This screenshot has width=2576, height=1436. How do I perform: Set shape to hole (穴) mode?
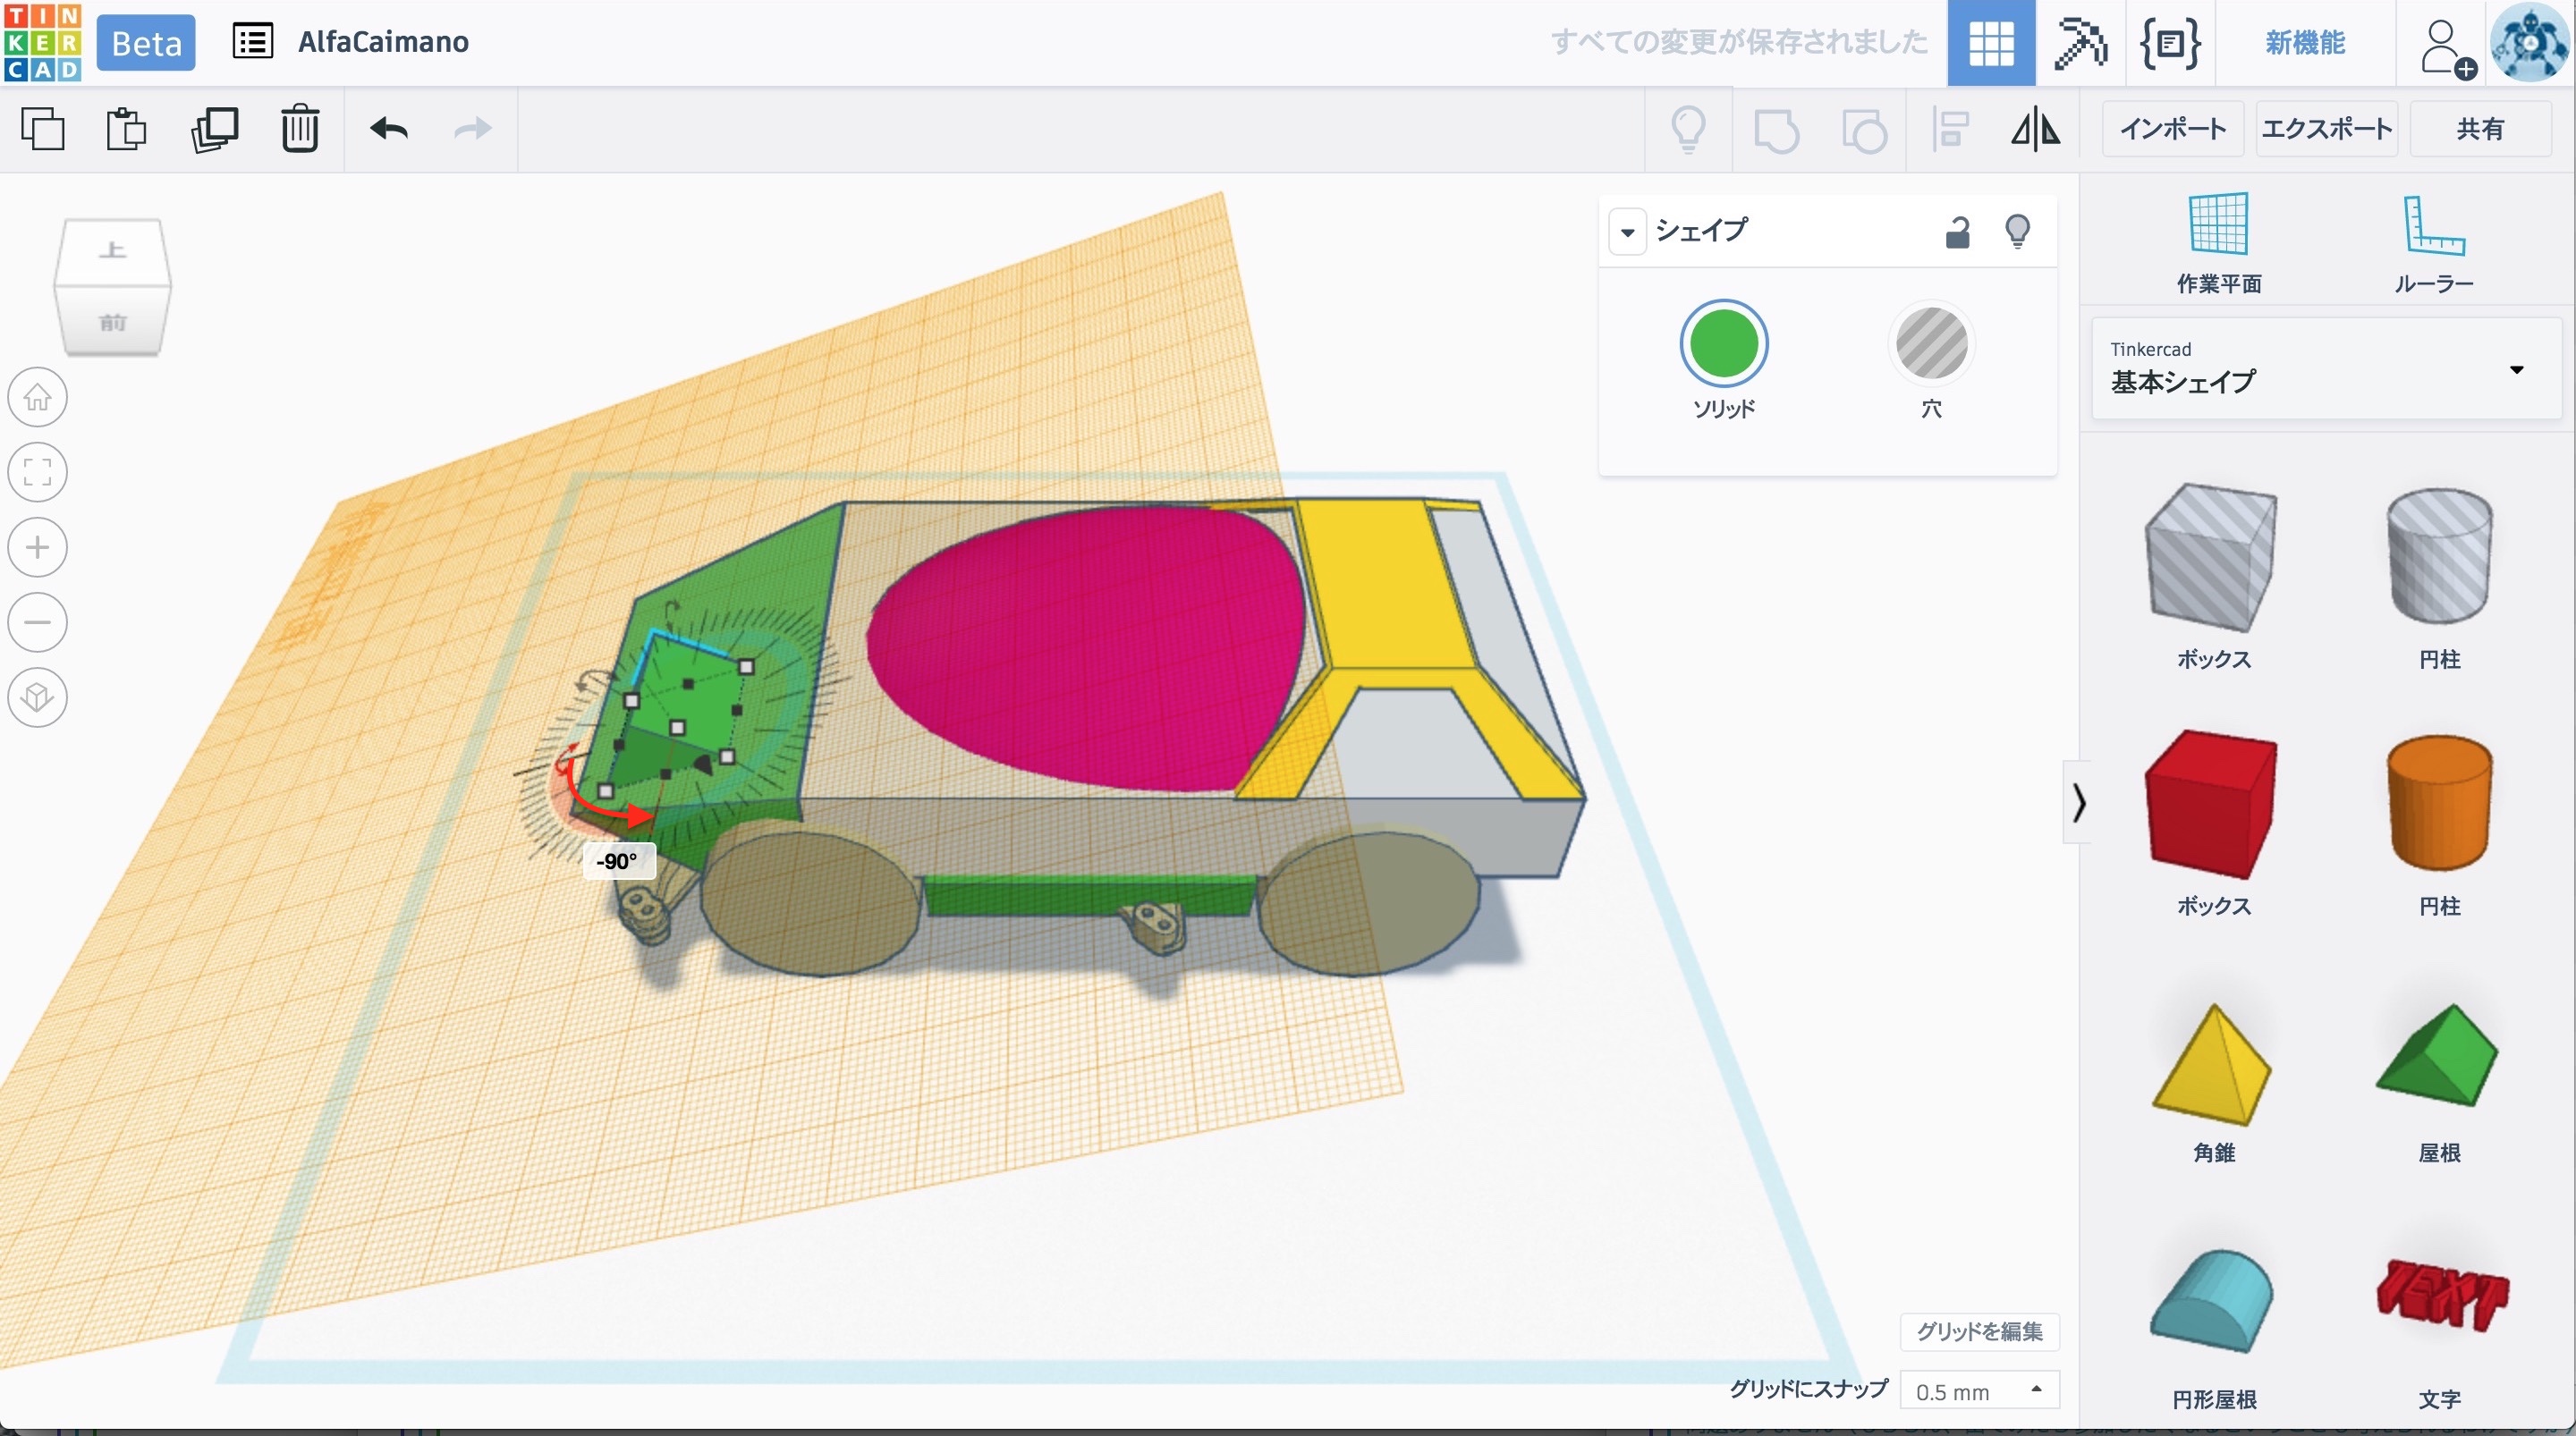[x=1931, y=345]
